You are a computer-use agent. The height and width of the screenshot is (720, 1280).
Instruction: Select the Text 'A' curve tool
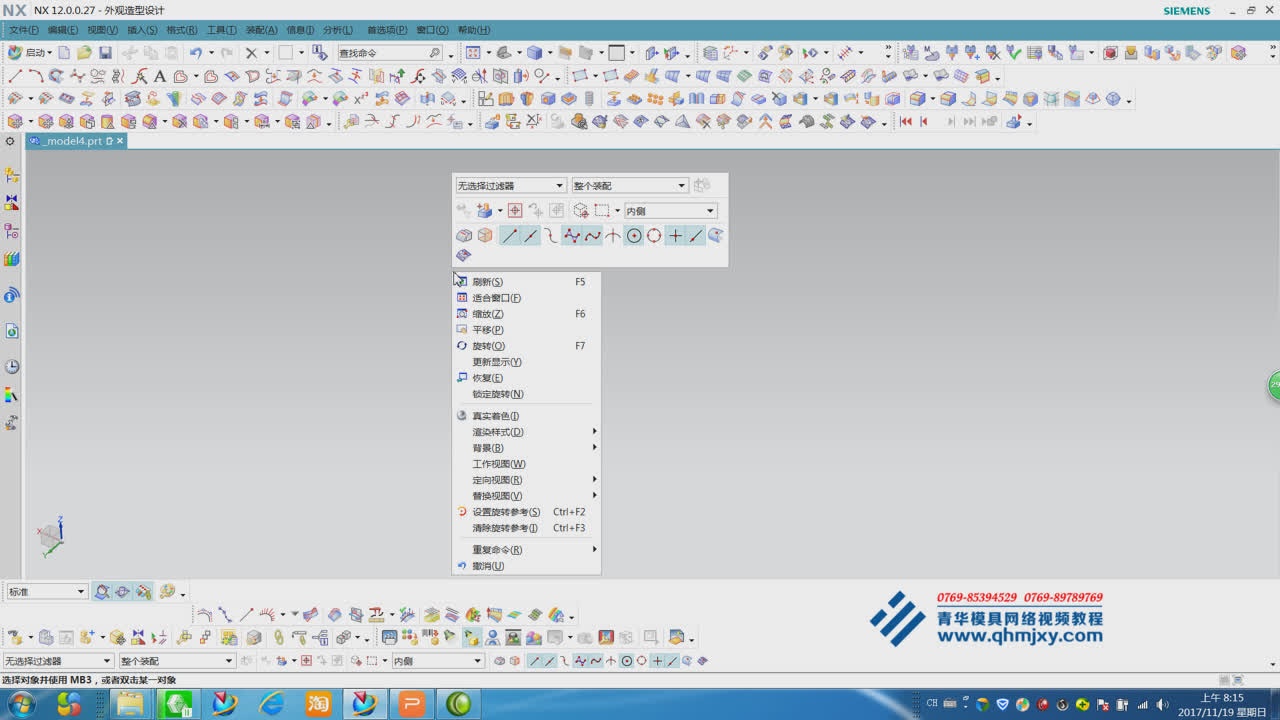(x=160, y=76)
